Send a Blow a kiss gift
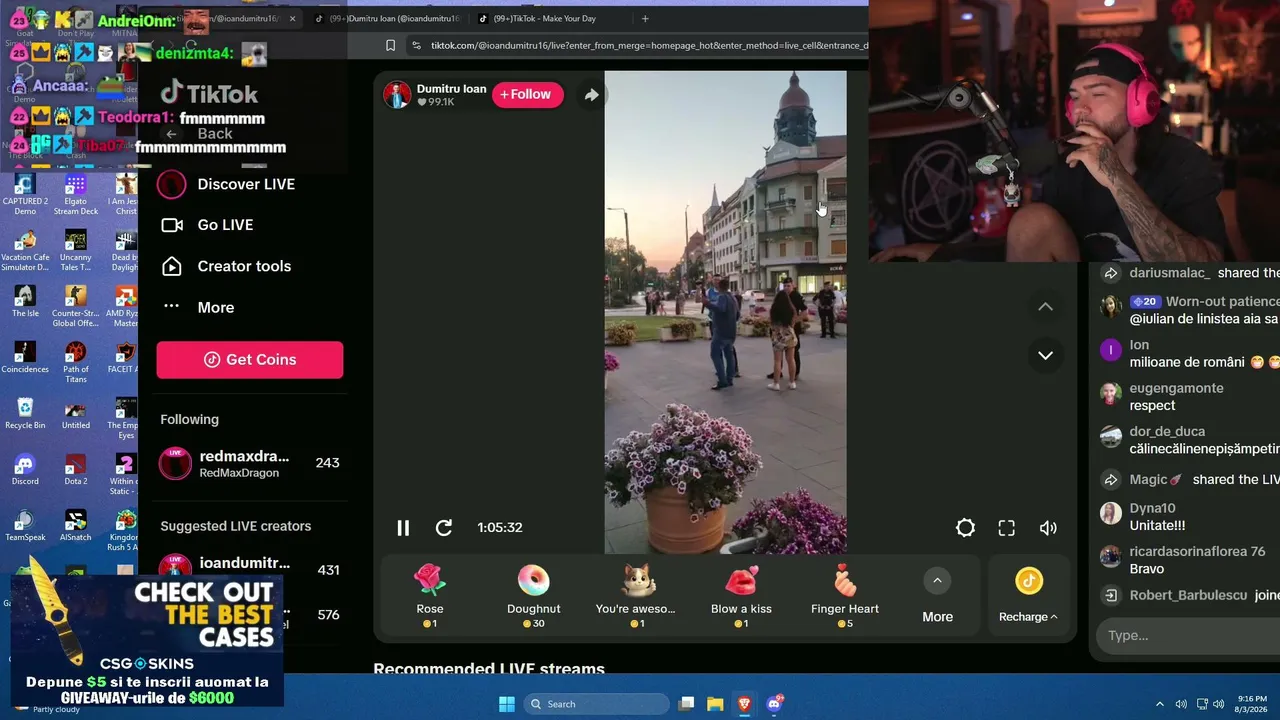Image resolution: width=1280 pixels, height=720 pixels. point(741,596)
